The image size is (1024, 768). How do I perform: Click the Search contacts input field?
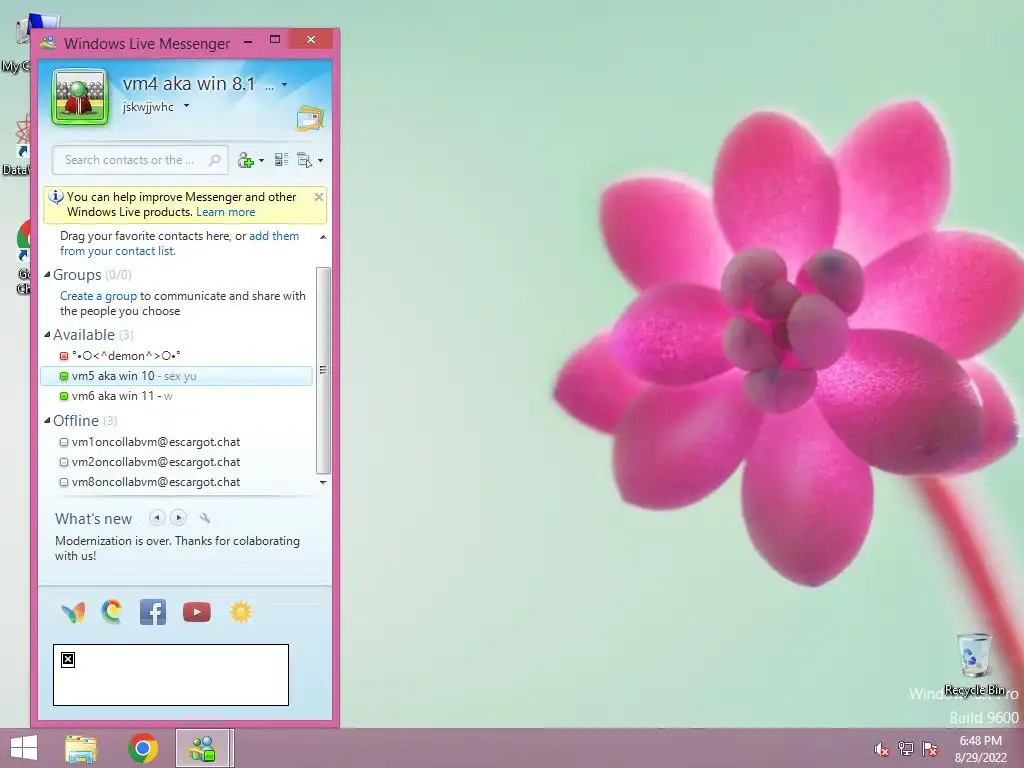pos(140,160)
